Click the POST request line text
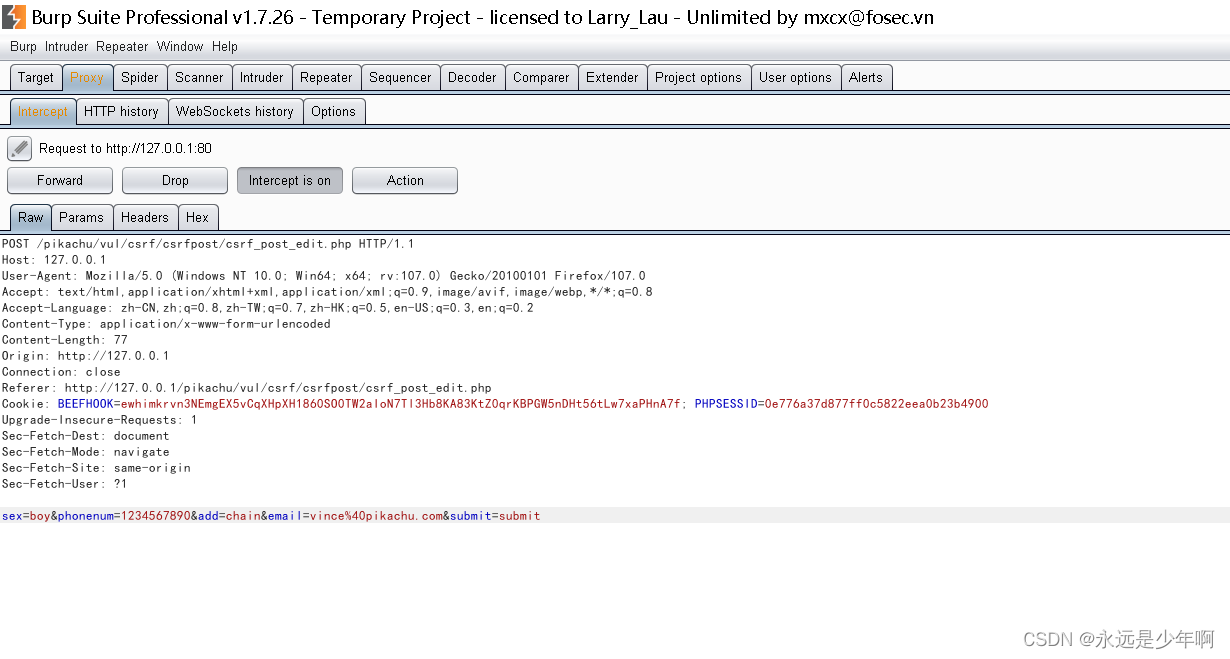Image resolution: width=1230 pixels, height=659 pixels. (x=208, y=244)
